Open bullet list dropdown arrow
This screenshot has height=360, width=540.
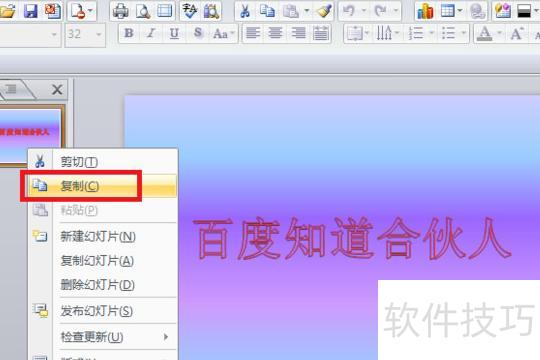click(x=464, y=33)
